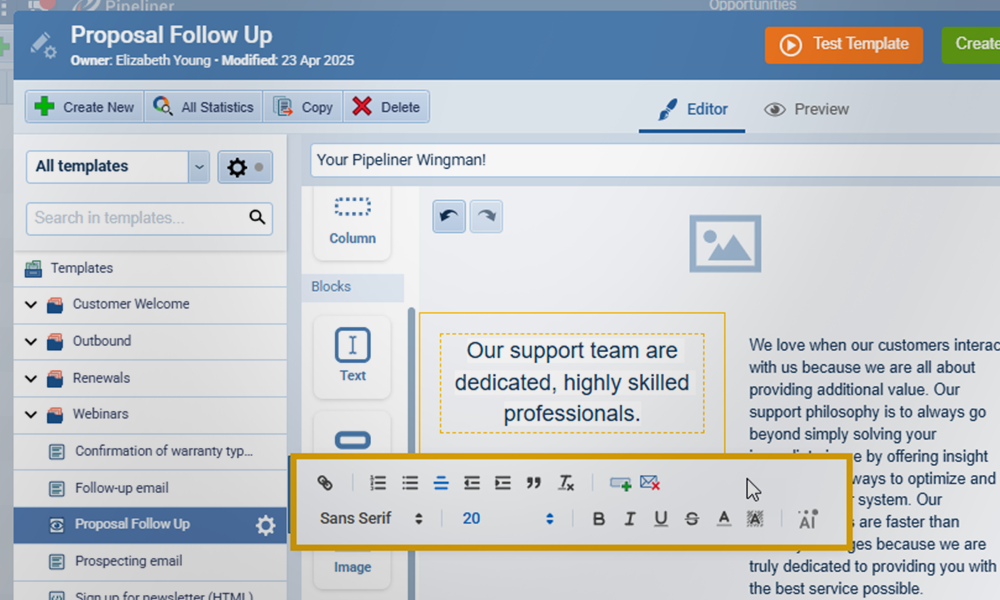Add the Text block

click(x=352, y=355)
